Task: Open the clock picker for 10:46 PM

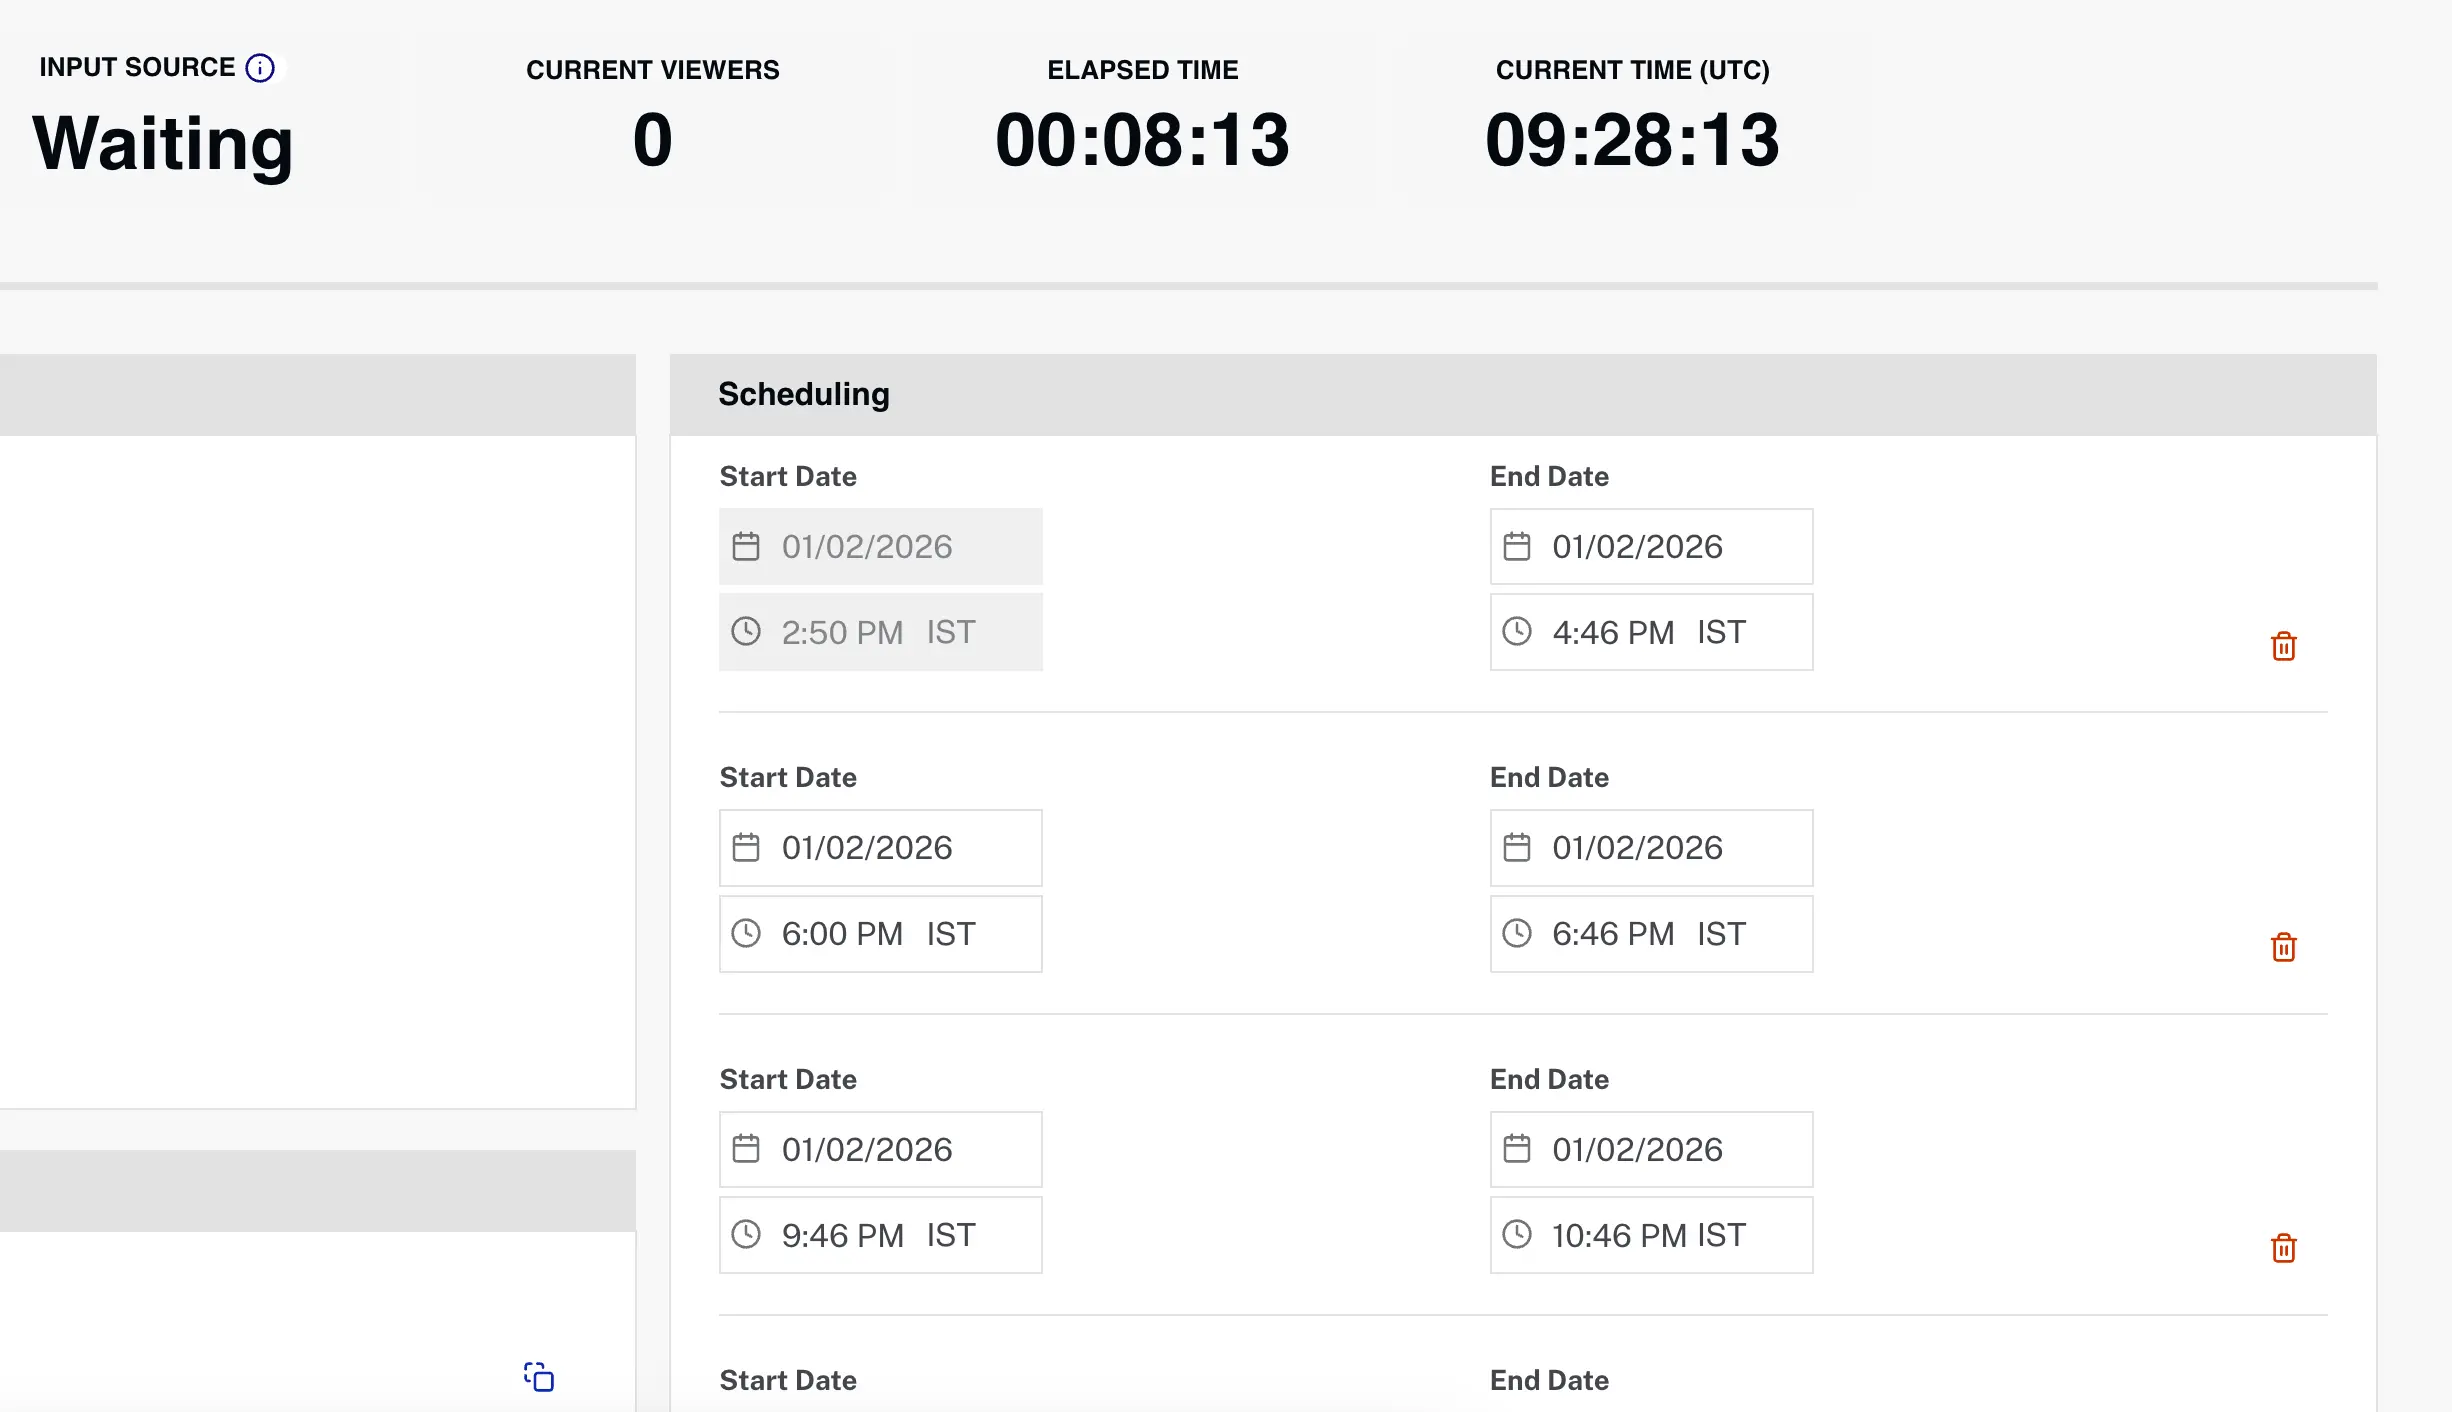Action: pos(1517,1235)
